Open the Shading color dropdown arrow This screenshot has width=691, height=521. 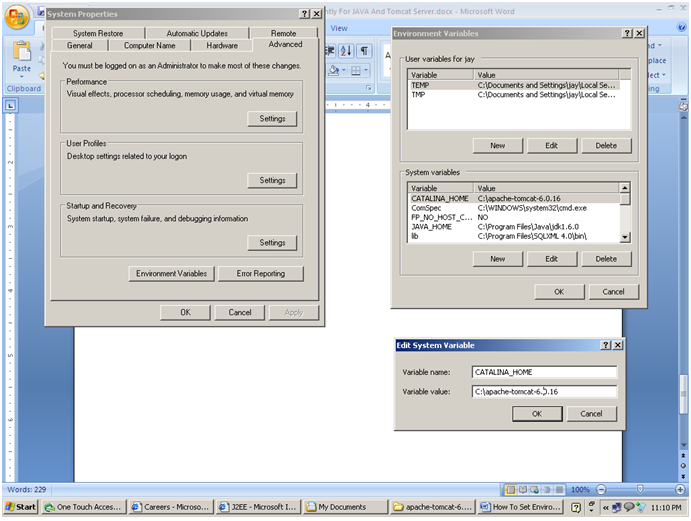click(344, 70)
